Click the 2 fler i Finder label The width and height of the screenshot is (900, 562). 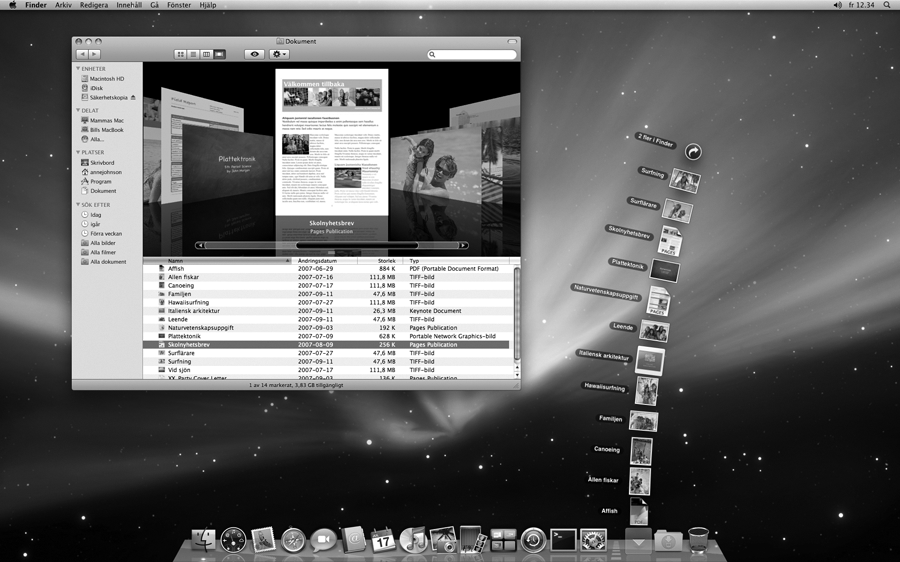[x=655, y=140]
